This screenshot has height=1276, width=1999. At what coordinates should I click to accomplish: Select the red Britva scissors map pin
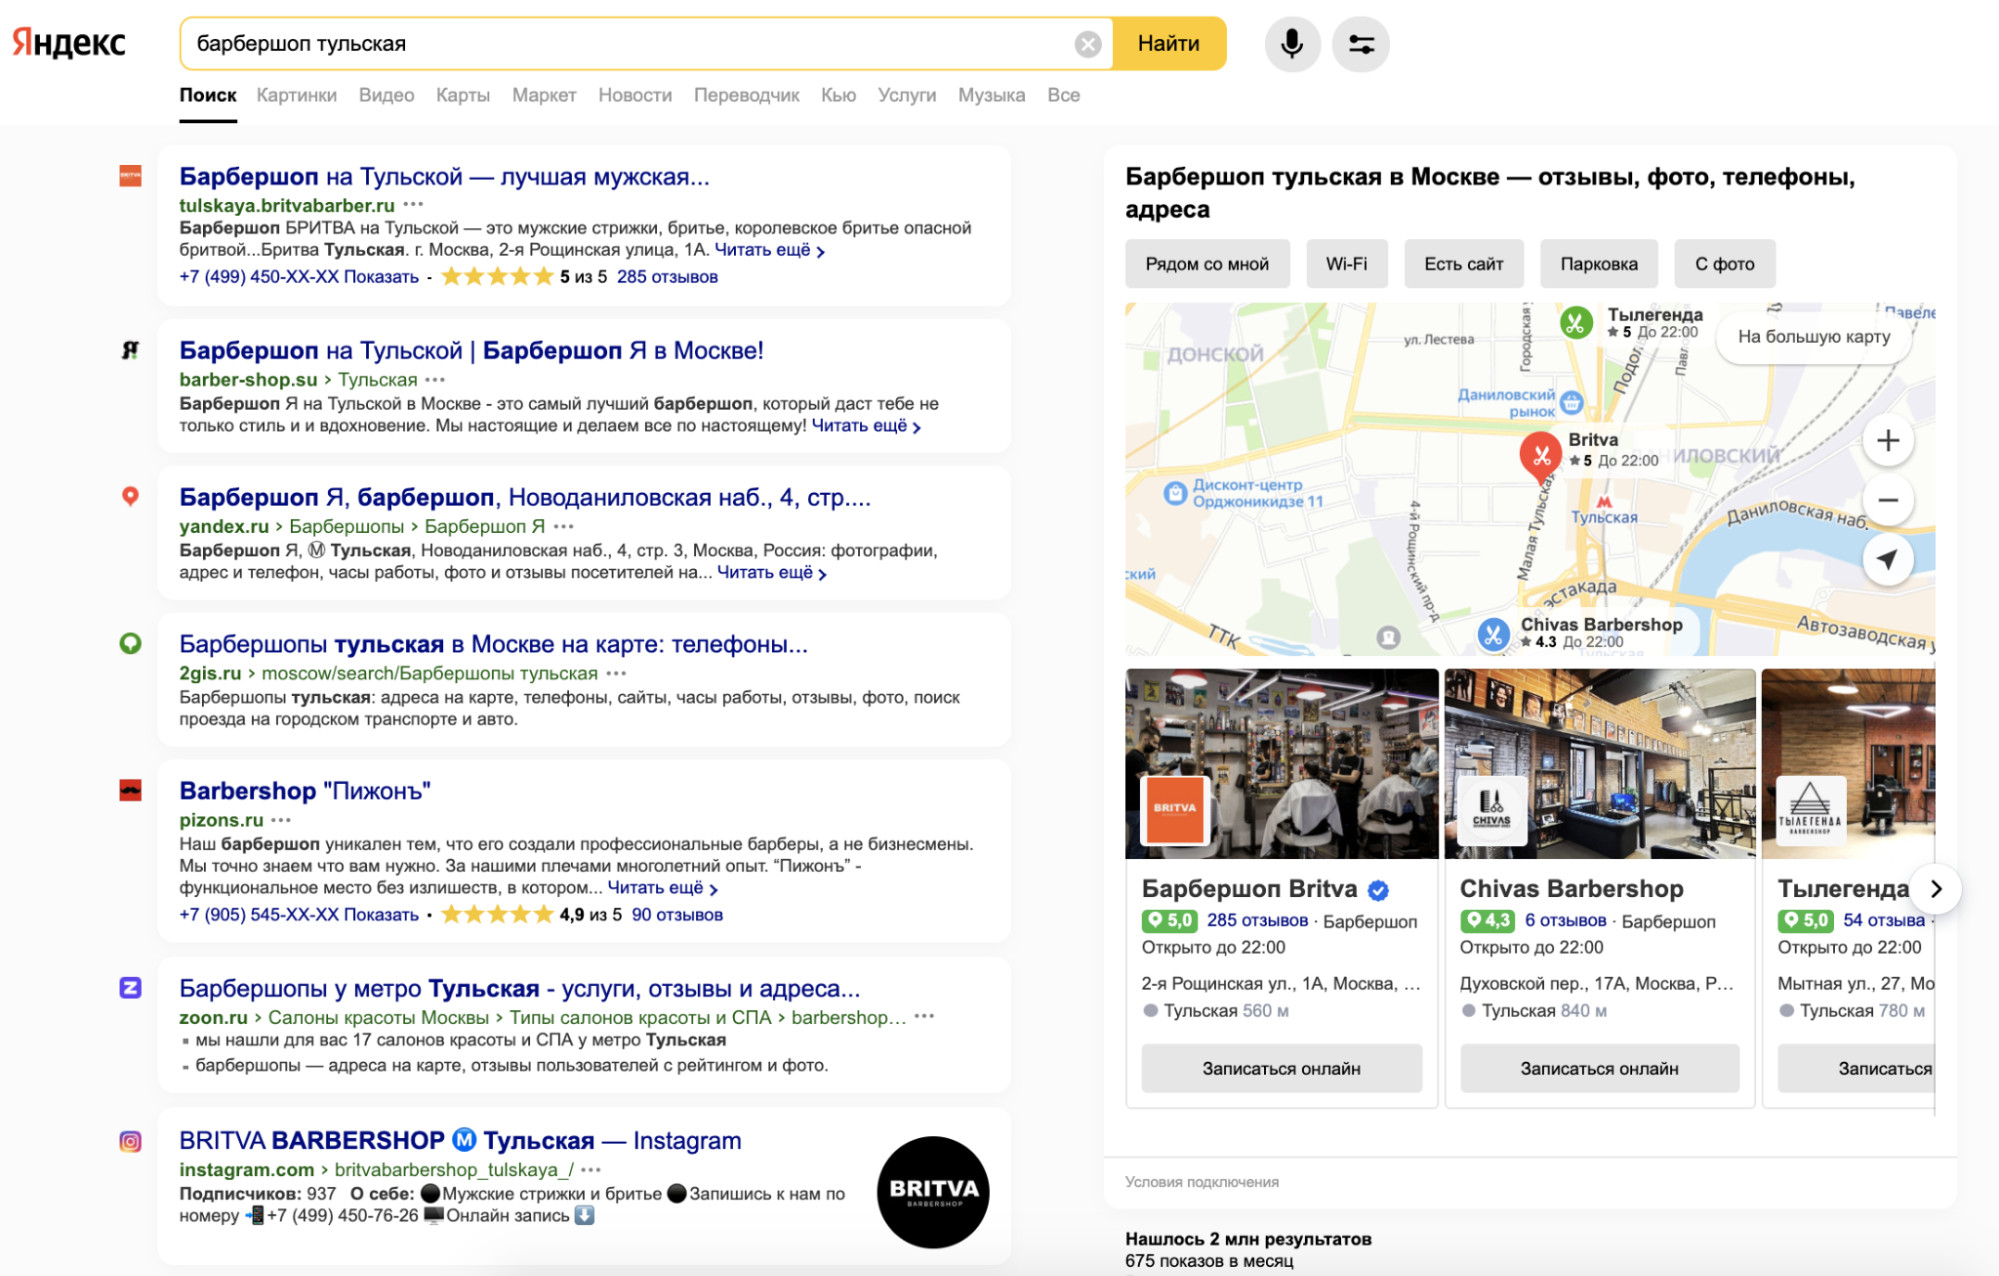(1541, 456)
